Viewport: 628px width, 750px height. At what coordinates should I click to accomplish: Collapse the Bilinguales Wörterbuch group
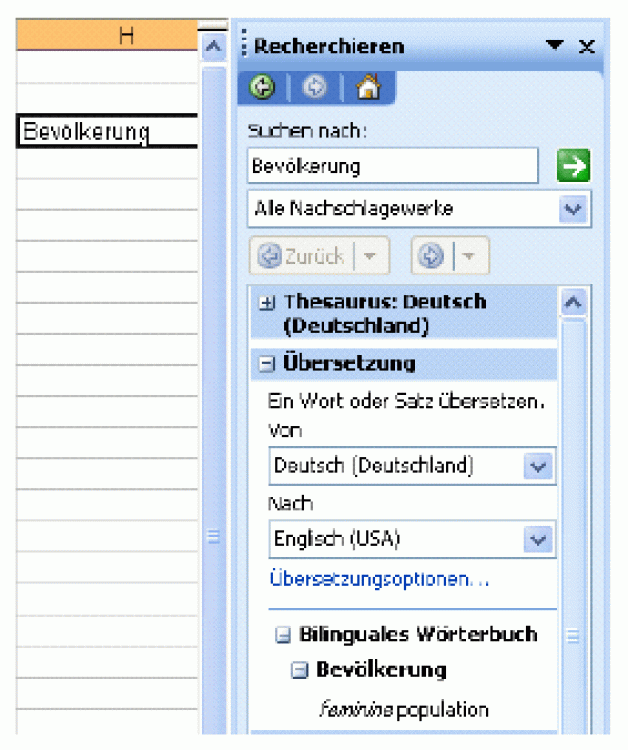[x=283, y=635]
